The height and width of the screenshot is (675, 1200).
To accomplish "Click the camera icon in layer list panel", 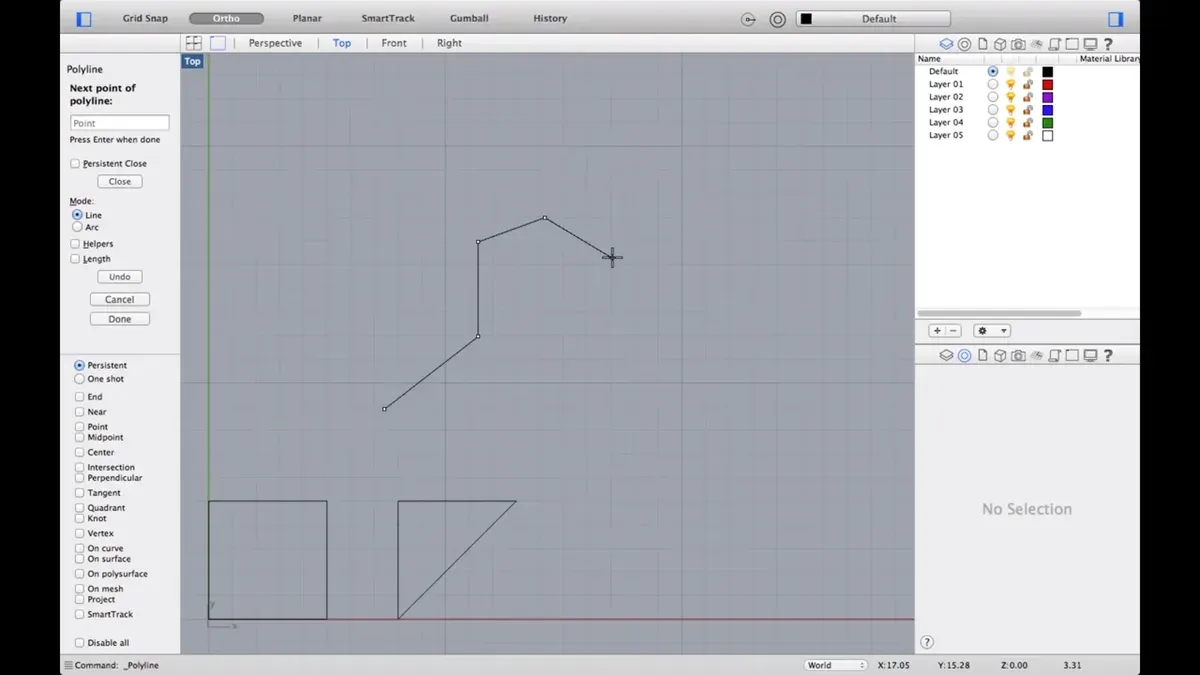I will (1018, 44).
